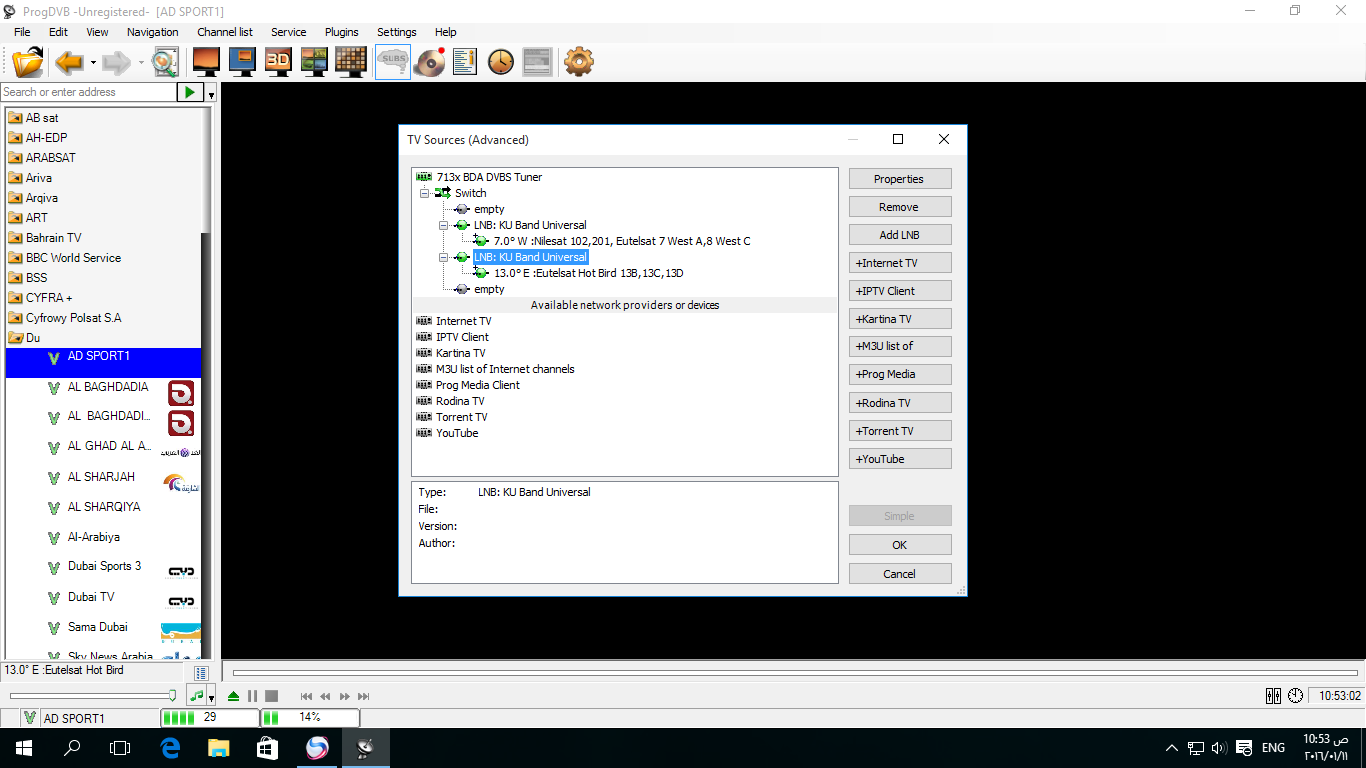Click the plain monitor display mode icon
This screenshot has width=1366, height=768.
206,62
